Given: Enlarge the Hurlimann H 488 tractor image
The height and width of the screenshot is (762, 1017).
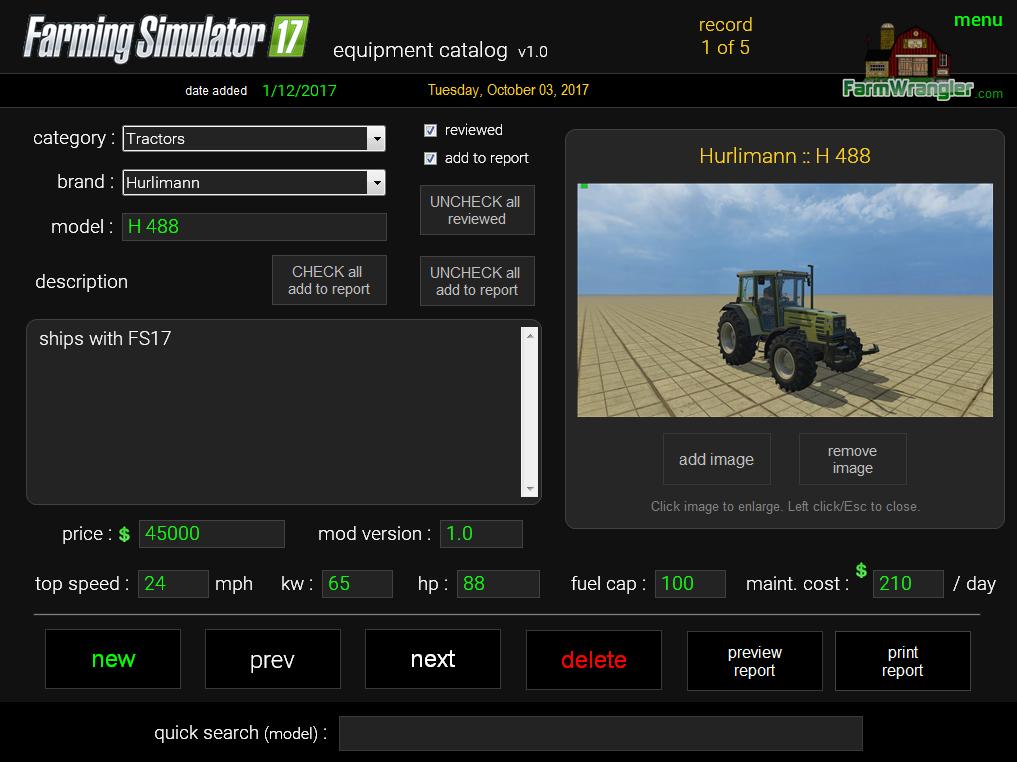Looking at the screenshot, I should [785, 300].
